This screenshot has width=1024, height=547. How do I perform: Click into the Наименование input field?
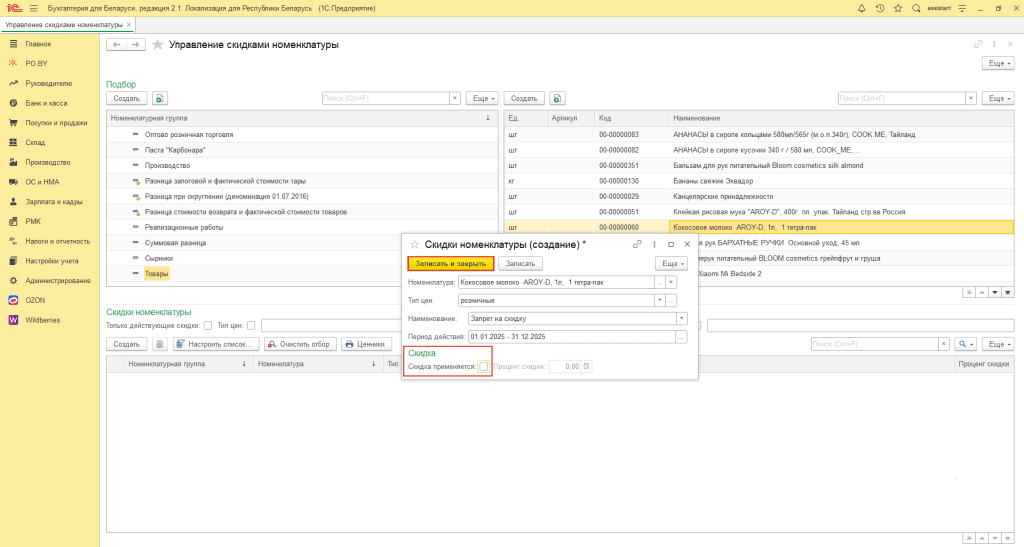click(572, 319)
